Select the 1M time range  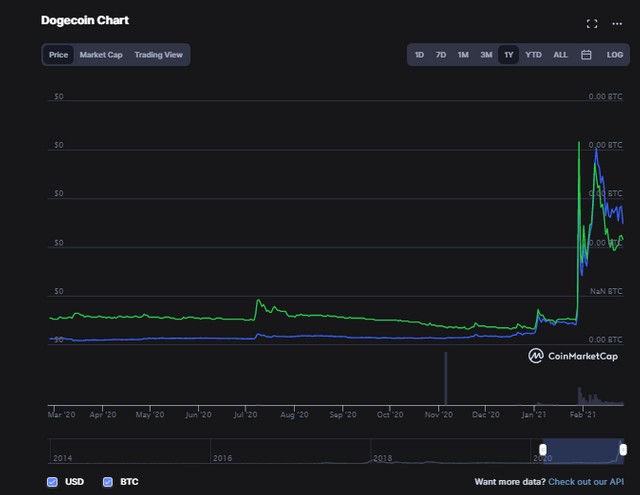point(463,55)
